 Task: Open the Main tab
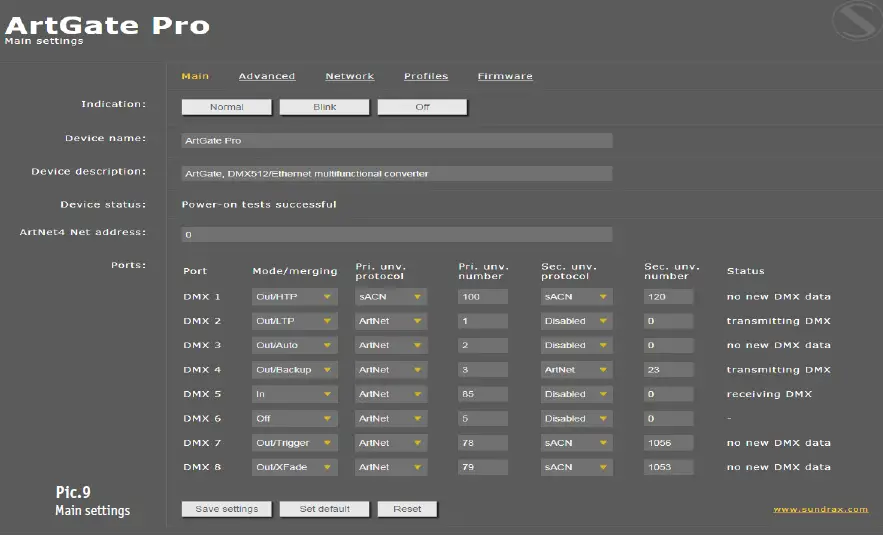195,76
